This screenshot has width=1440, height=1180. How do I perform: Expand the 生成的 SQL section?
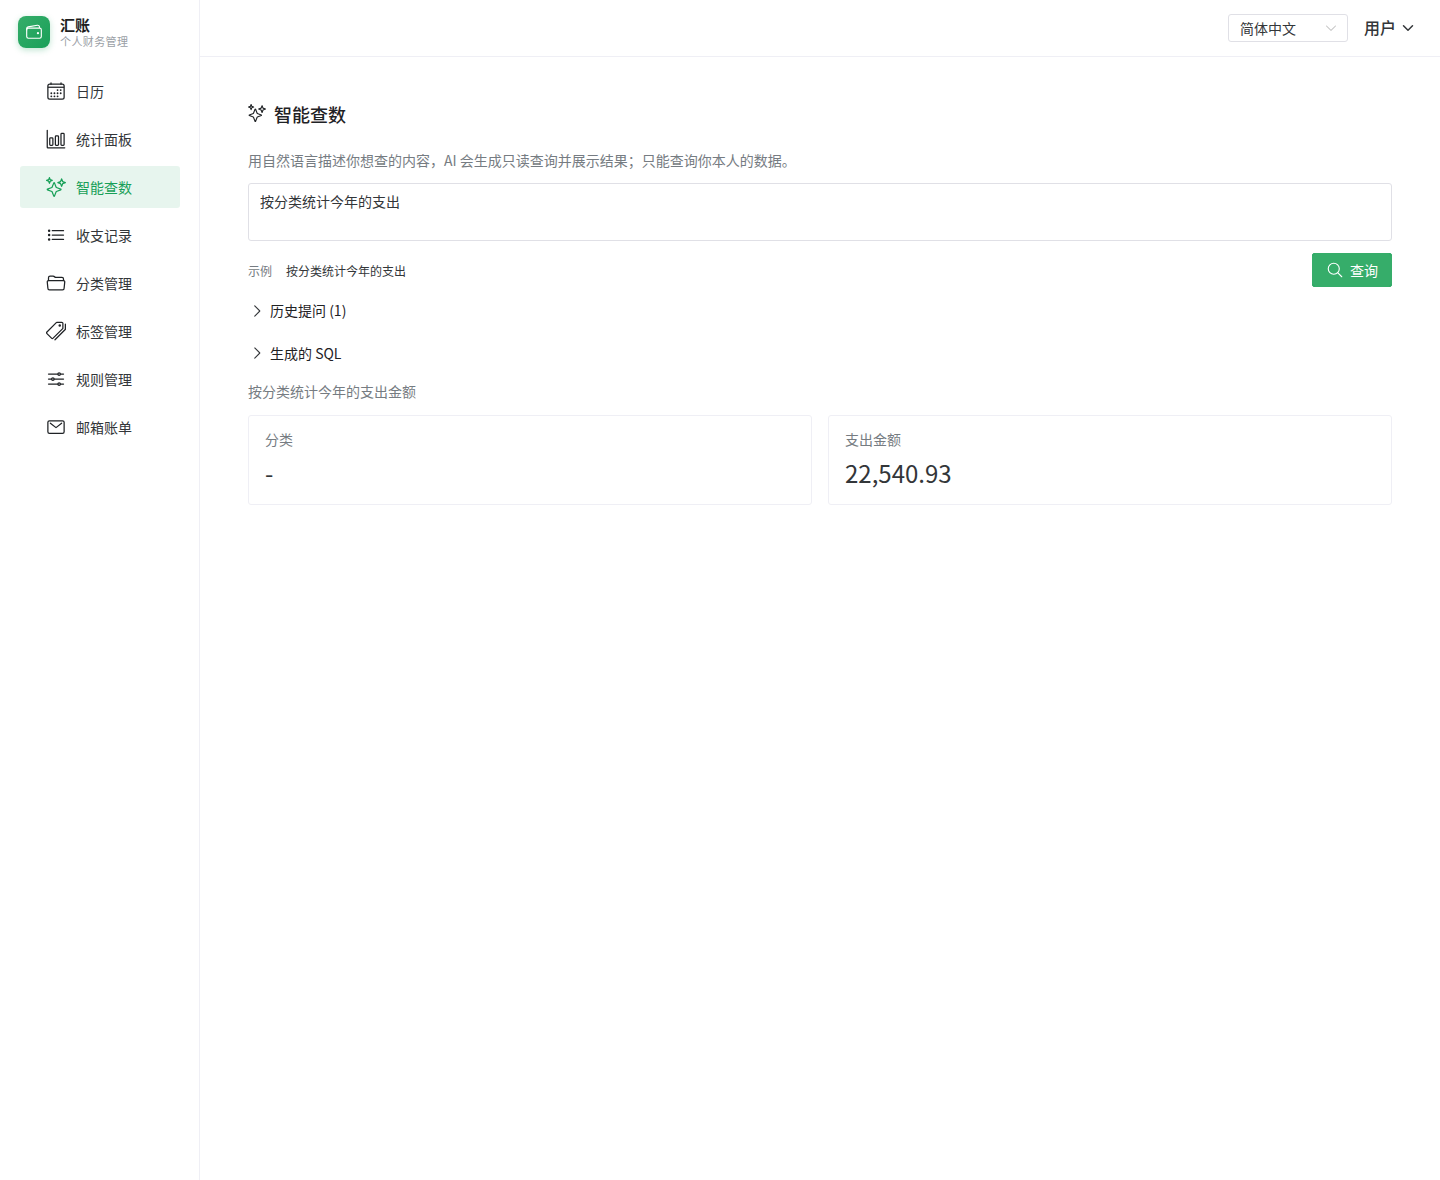click(x=297, y=354)
